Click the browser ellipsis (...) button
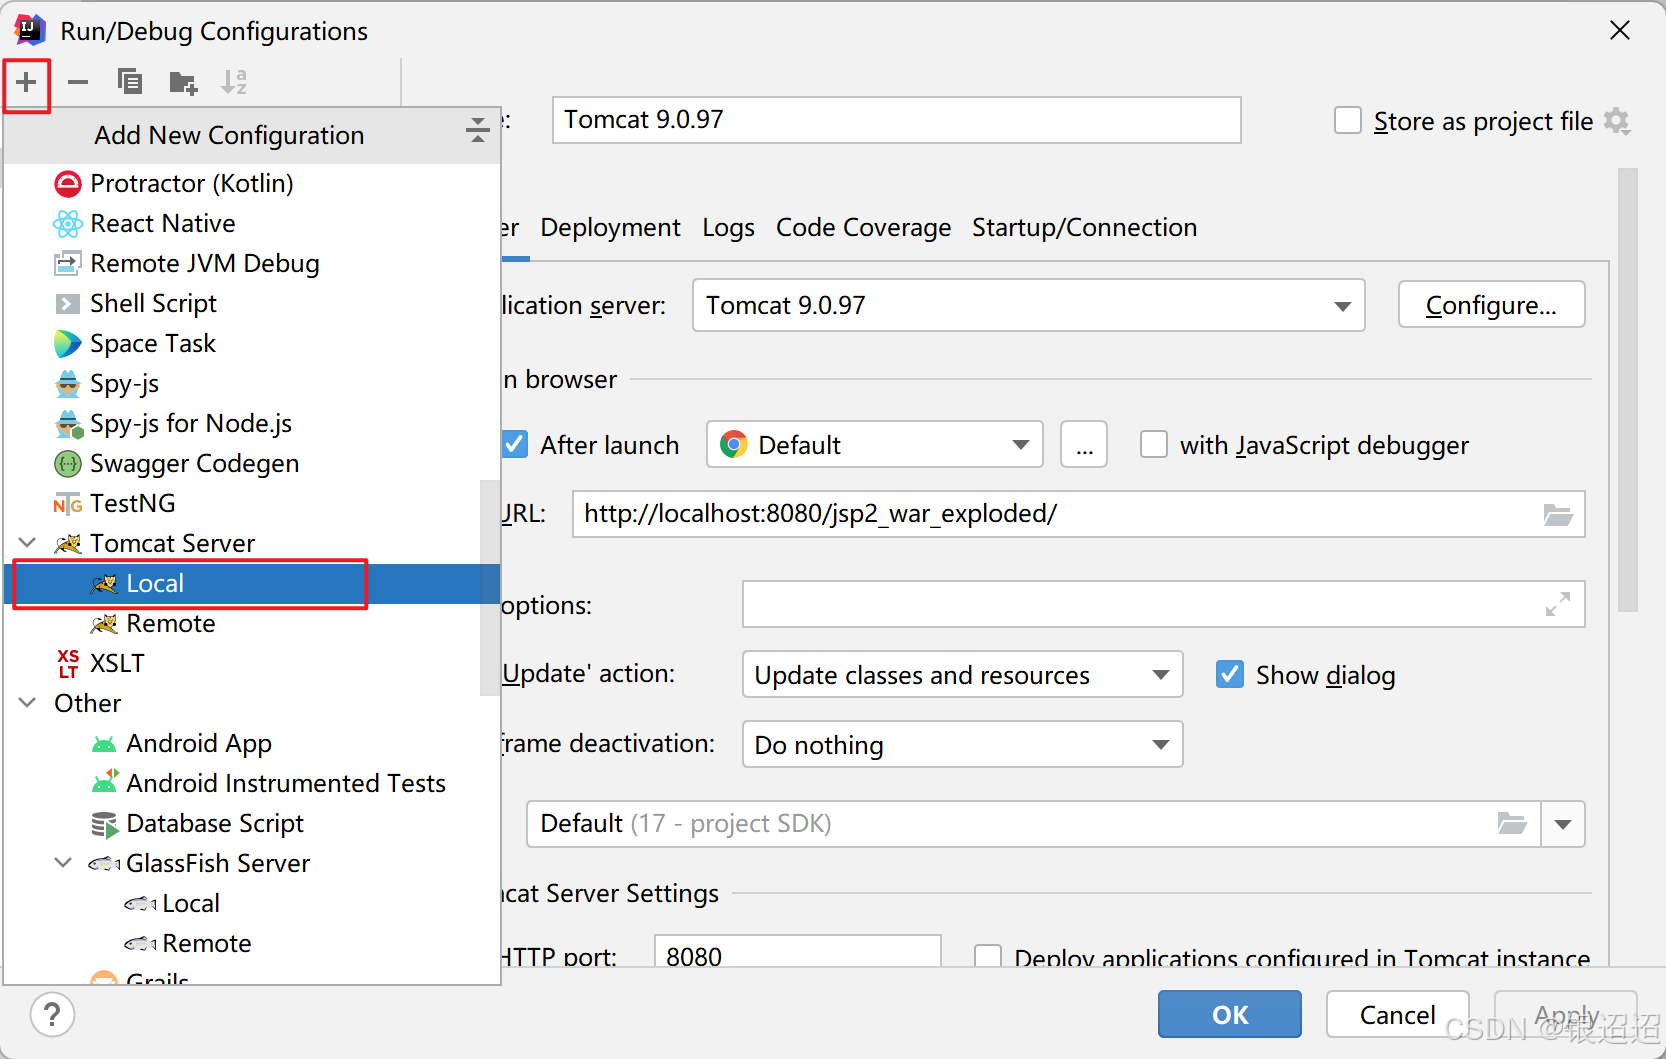Image resolution: width=1666 pixels, height=1059 pixels. tap(1084, 444)
